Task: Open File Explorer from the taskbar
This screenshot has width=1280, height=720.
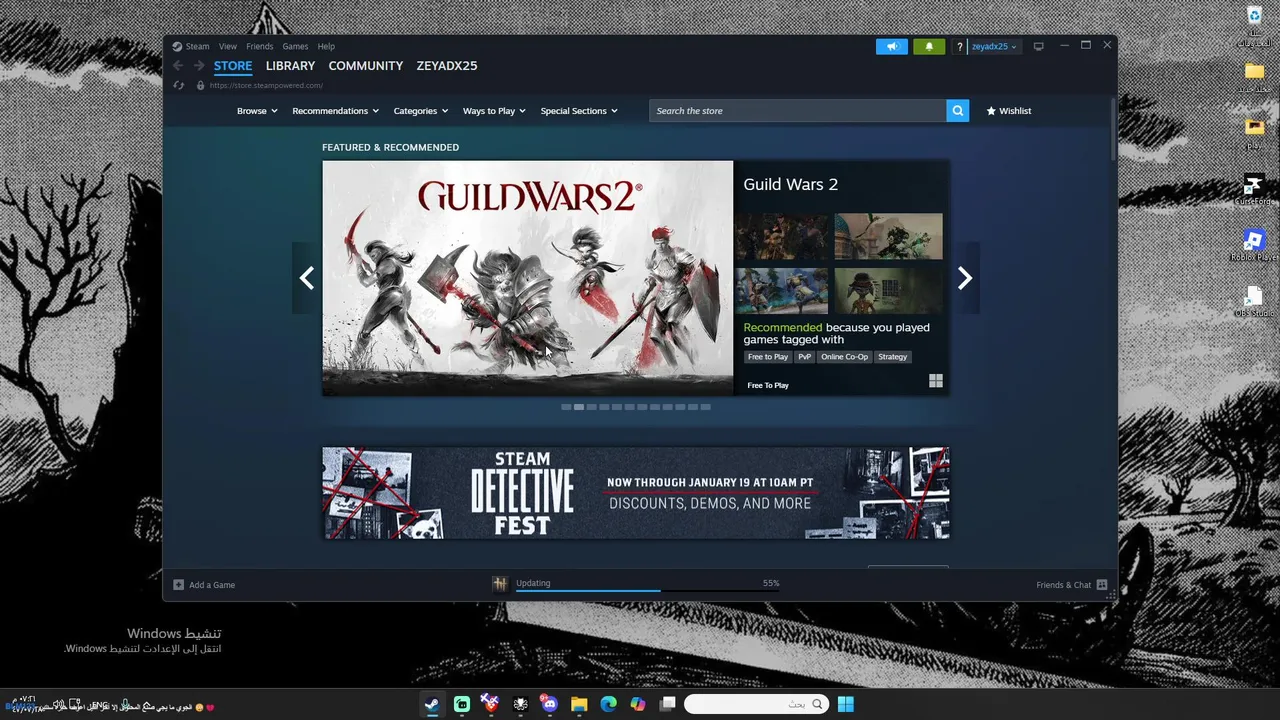Action: coord(579,704)
